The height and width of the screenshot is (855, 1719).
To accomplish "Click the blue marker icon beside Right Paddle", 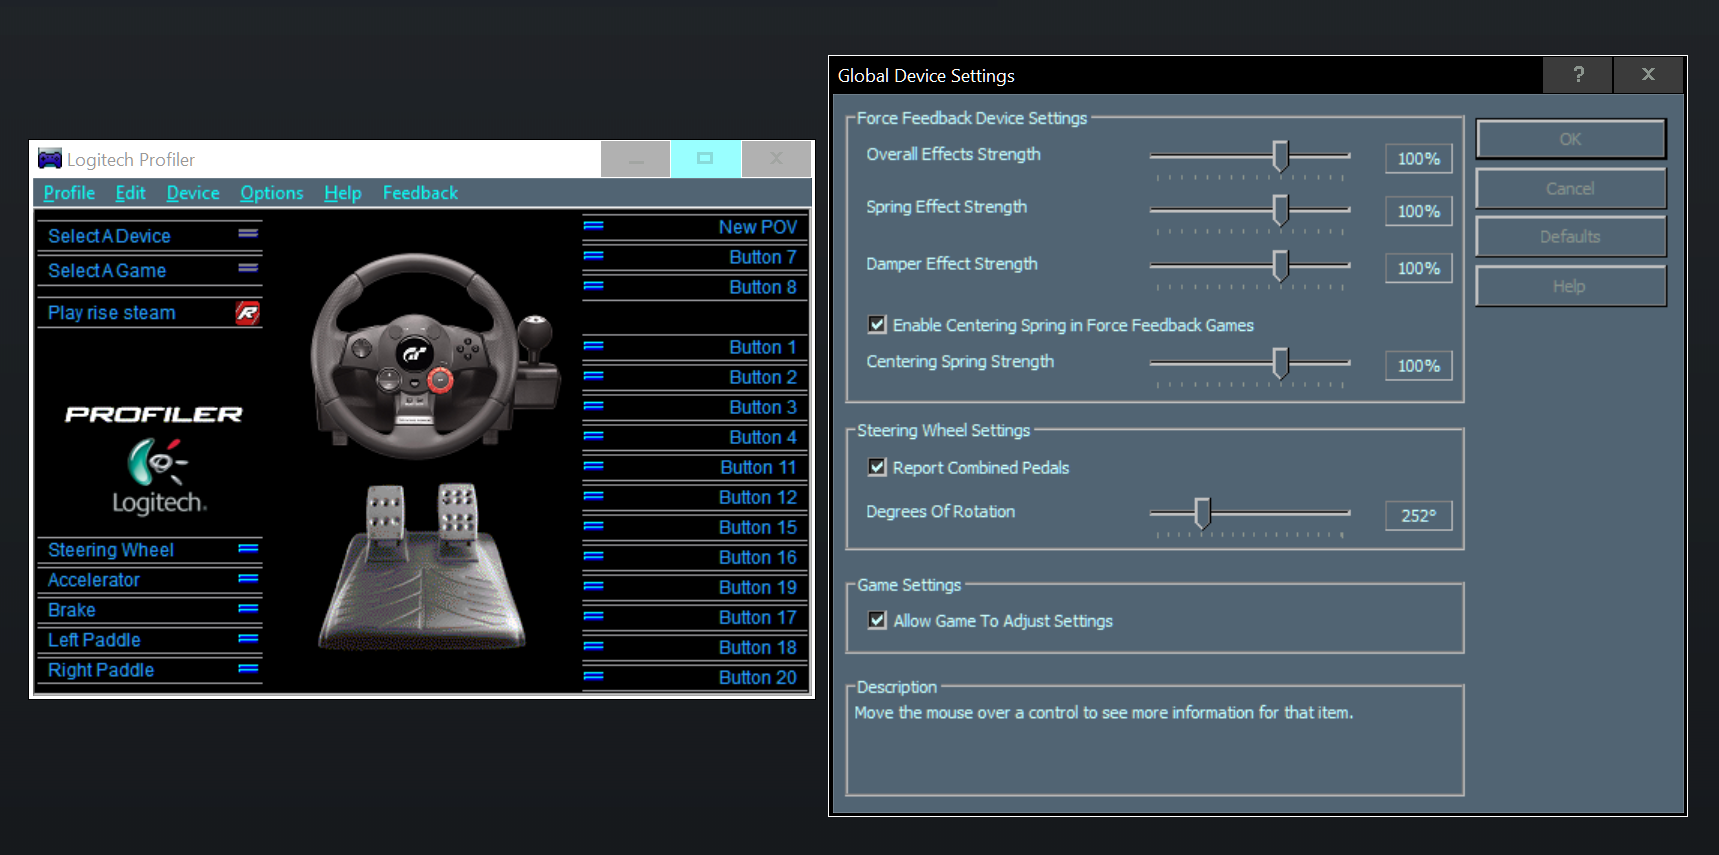I will pyautogui.click(x=248, y=668).
